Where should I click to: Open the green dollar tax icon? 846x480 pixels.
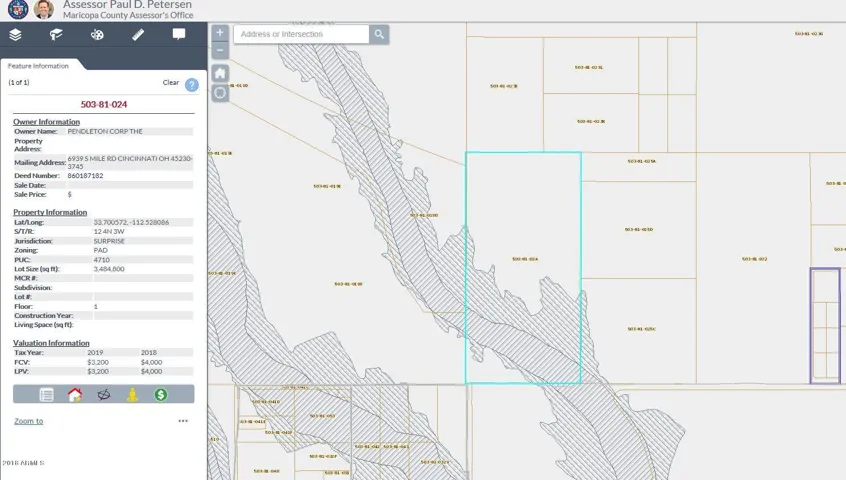[x=161, y=395]
